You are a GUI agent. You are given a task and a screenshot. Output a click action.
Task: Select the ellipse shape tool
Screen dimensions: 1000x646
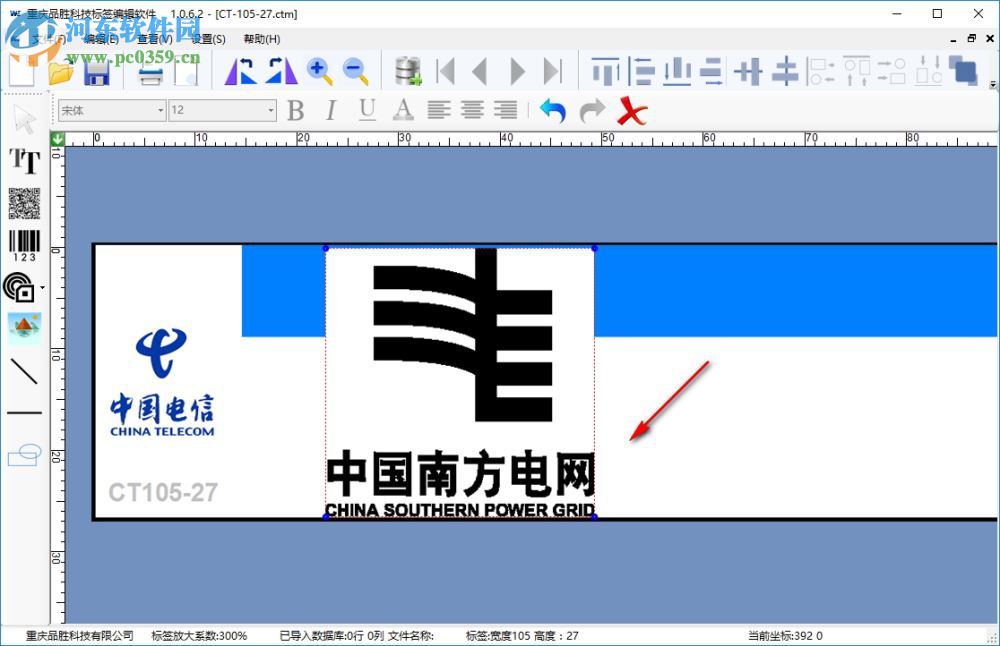tap(22, 455)
